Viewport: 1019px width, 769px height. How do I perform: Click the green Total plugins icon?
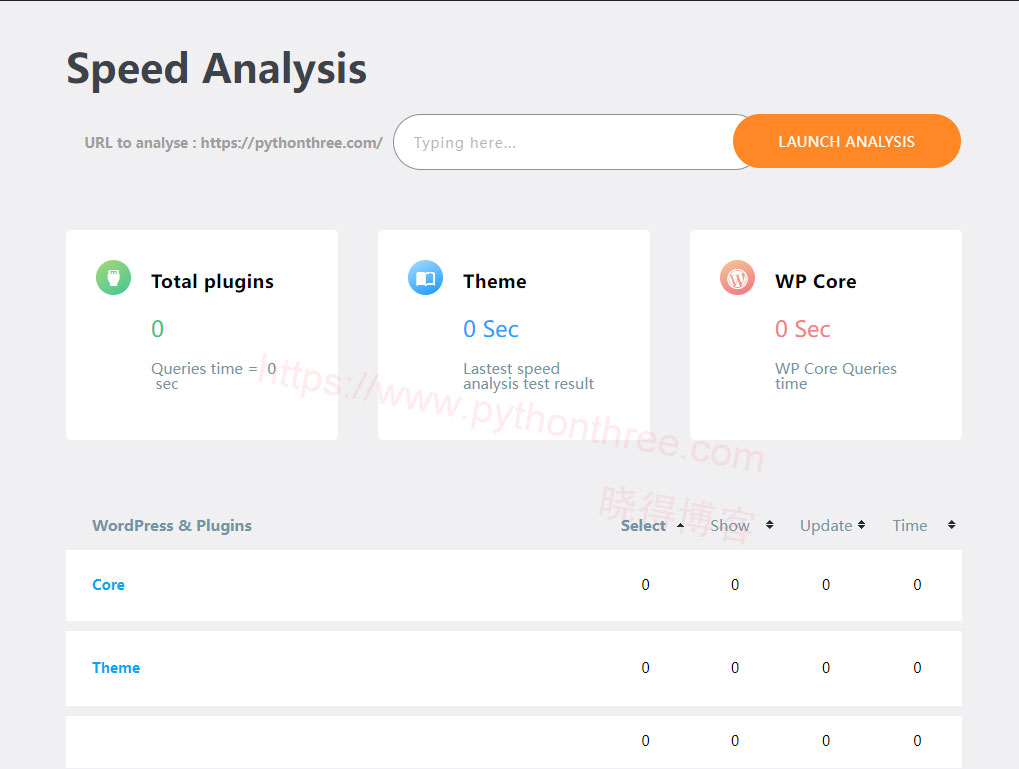tap(114, 278)
